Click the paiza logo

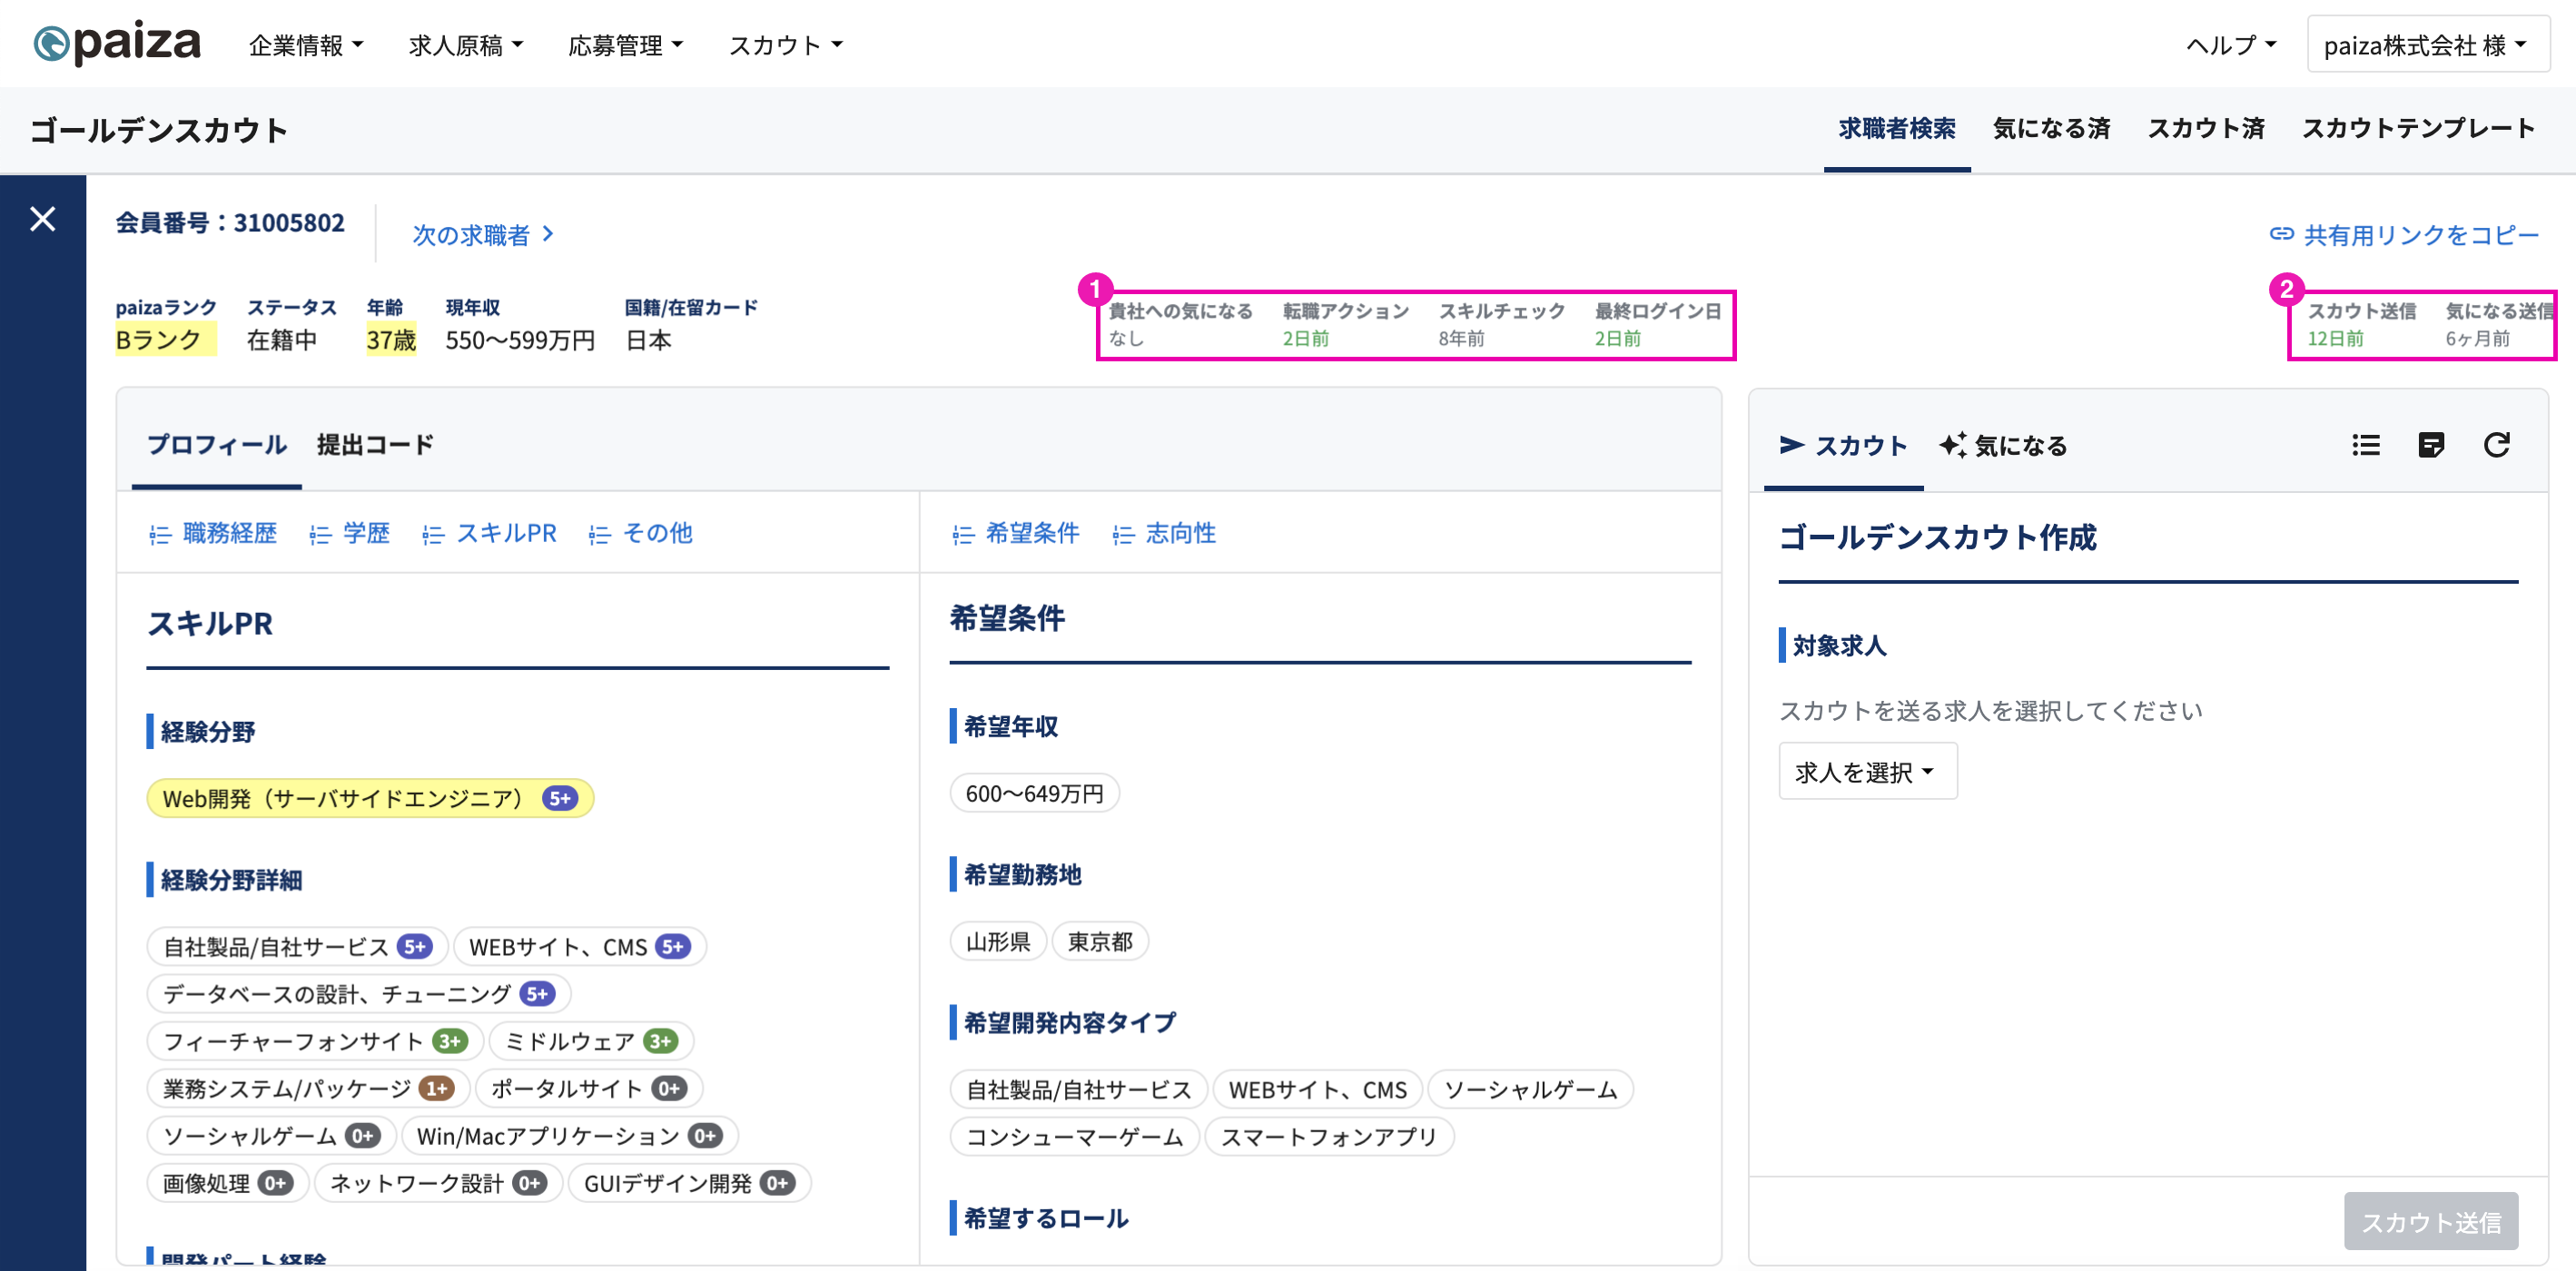click(x=117, y=42)
